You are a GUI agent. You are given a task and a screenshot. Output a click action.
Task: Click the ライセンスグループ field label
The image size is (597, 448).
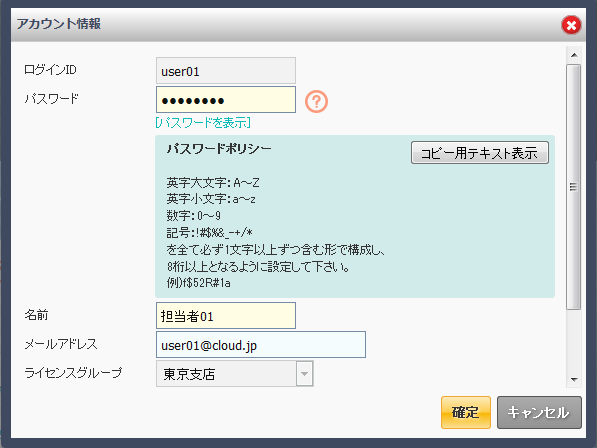[x=73, y=373]
